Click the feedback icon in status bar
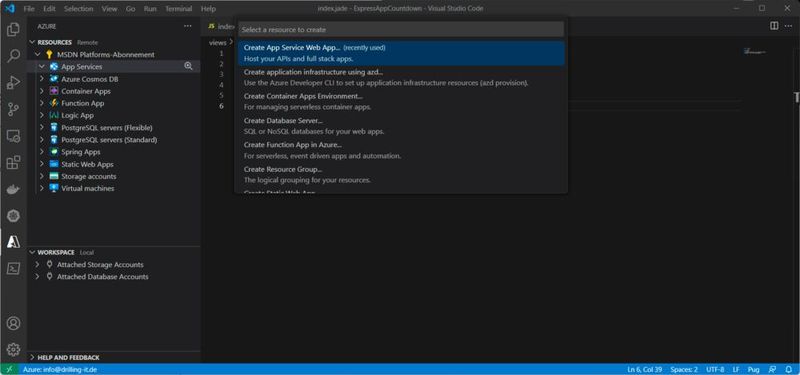800x375 pixels. click(x=773, y=369)
